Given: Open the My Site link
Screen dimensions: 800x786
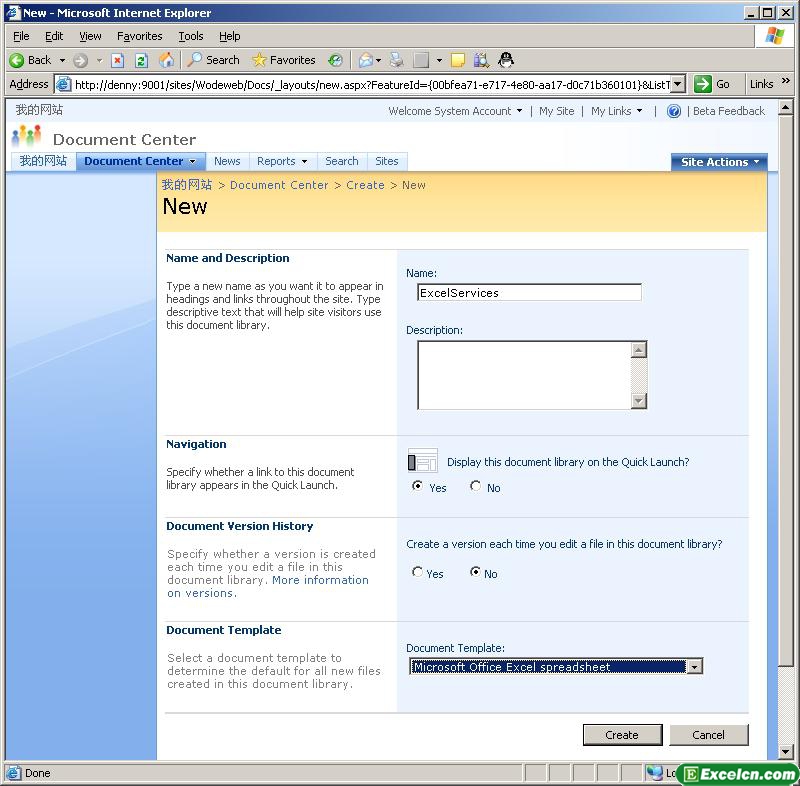Looking at the screenshot, I should 557,111.
